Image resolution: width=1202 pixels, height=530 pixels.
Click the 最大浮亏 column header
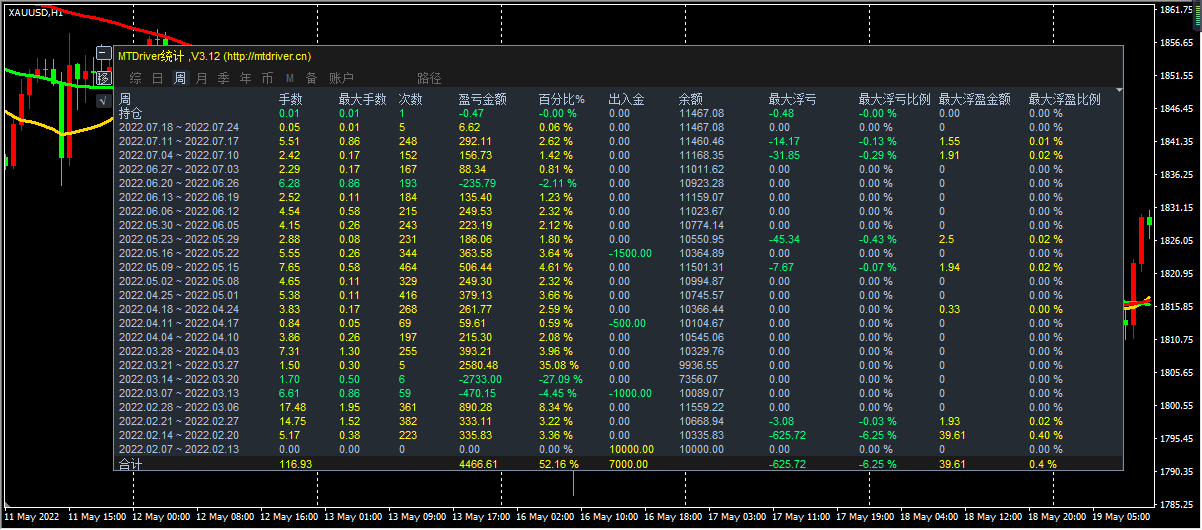click(x=792, y=100)
